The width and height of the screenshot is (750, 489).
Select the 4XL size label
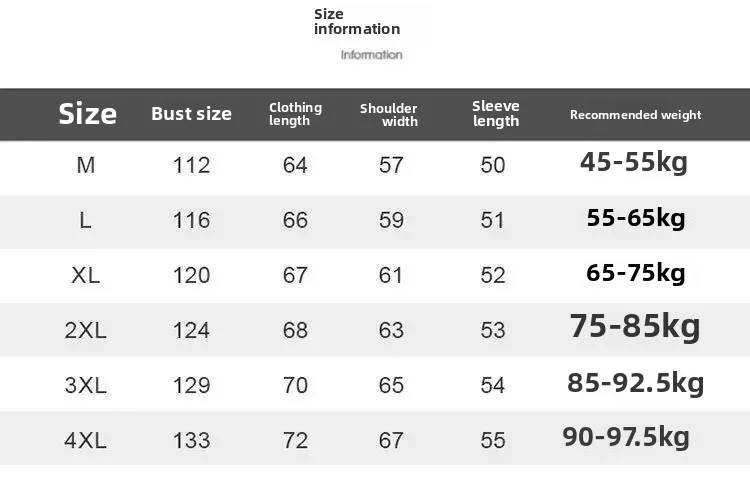pyautogui.click(x=86, y=439)
